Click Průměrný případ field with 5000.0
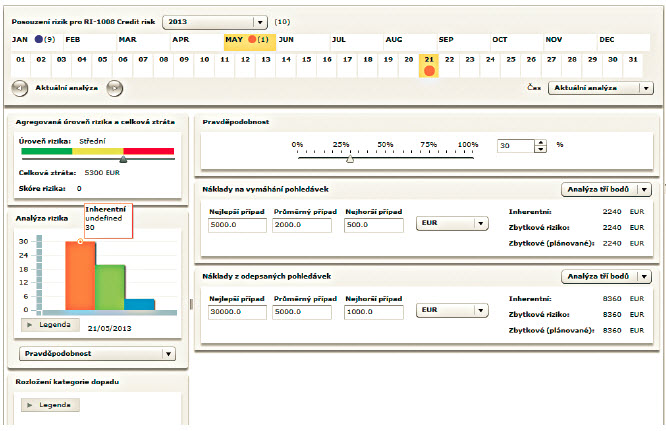This screenshot has height=431, width=666. pos(302,312)
